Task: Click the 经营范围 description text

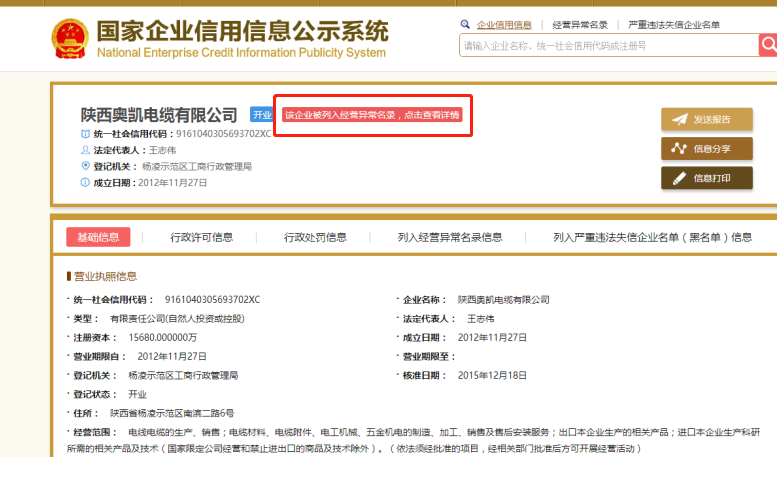Action: (413, 440)
